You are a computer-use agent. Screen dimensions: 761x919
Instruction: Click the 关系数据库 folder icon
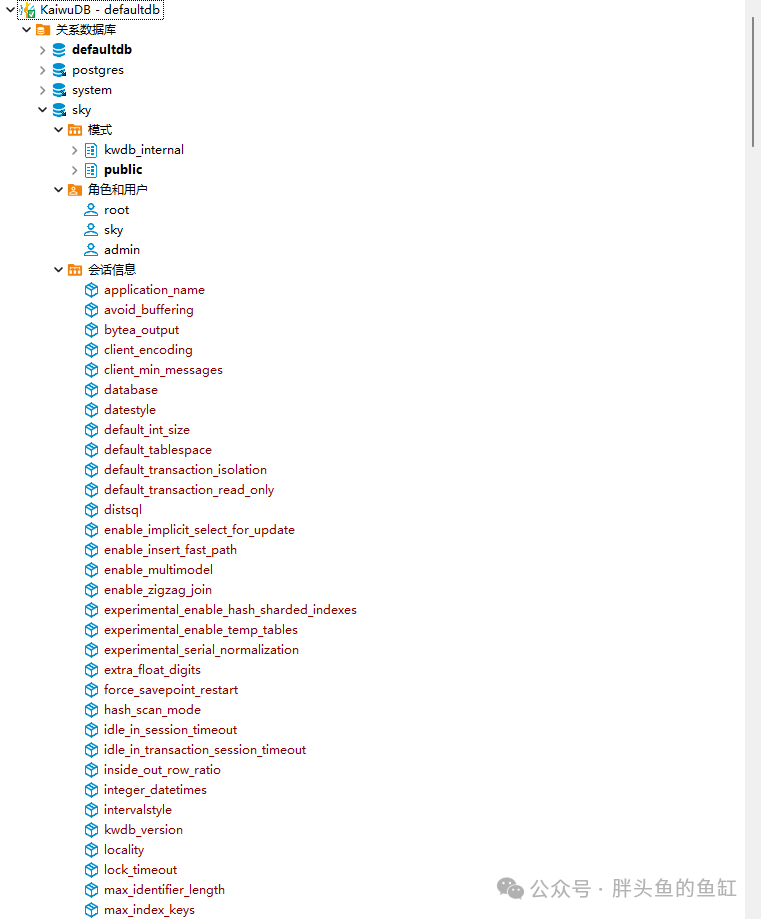pos(43,30)
